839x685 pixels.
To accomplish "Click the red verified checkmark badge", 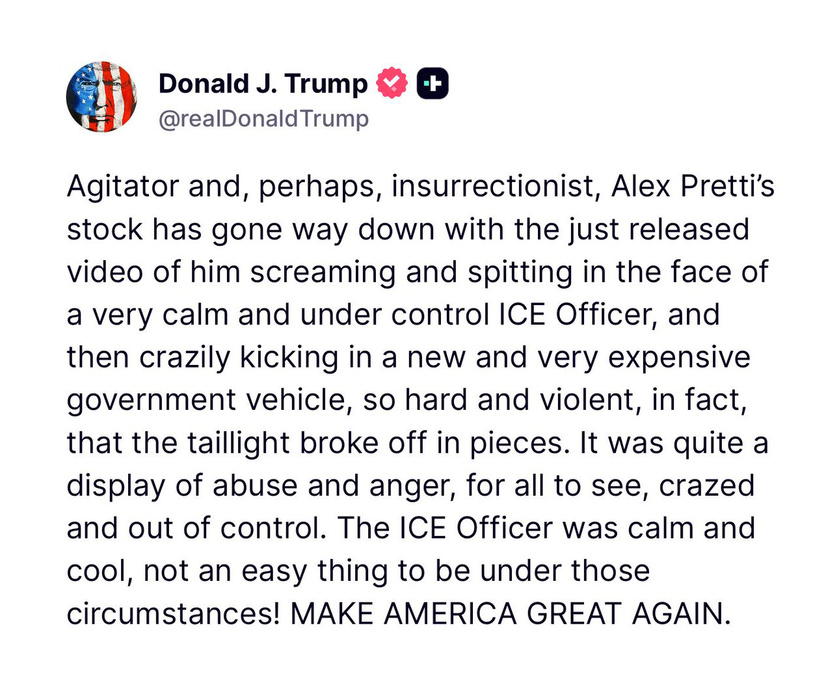I will pyautogui.click(x=393, y=85).
